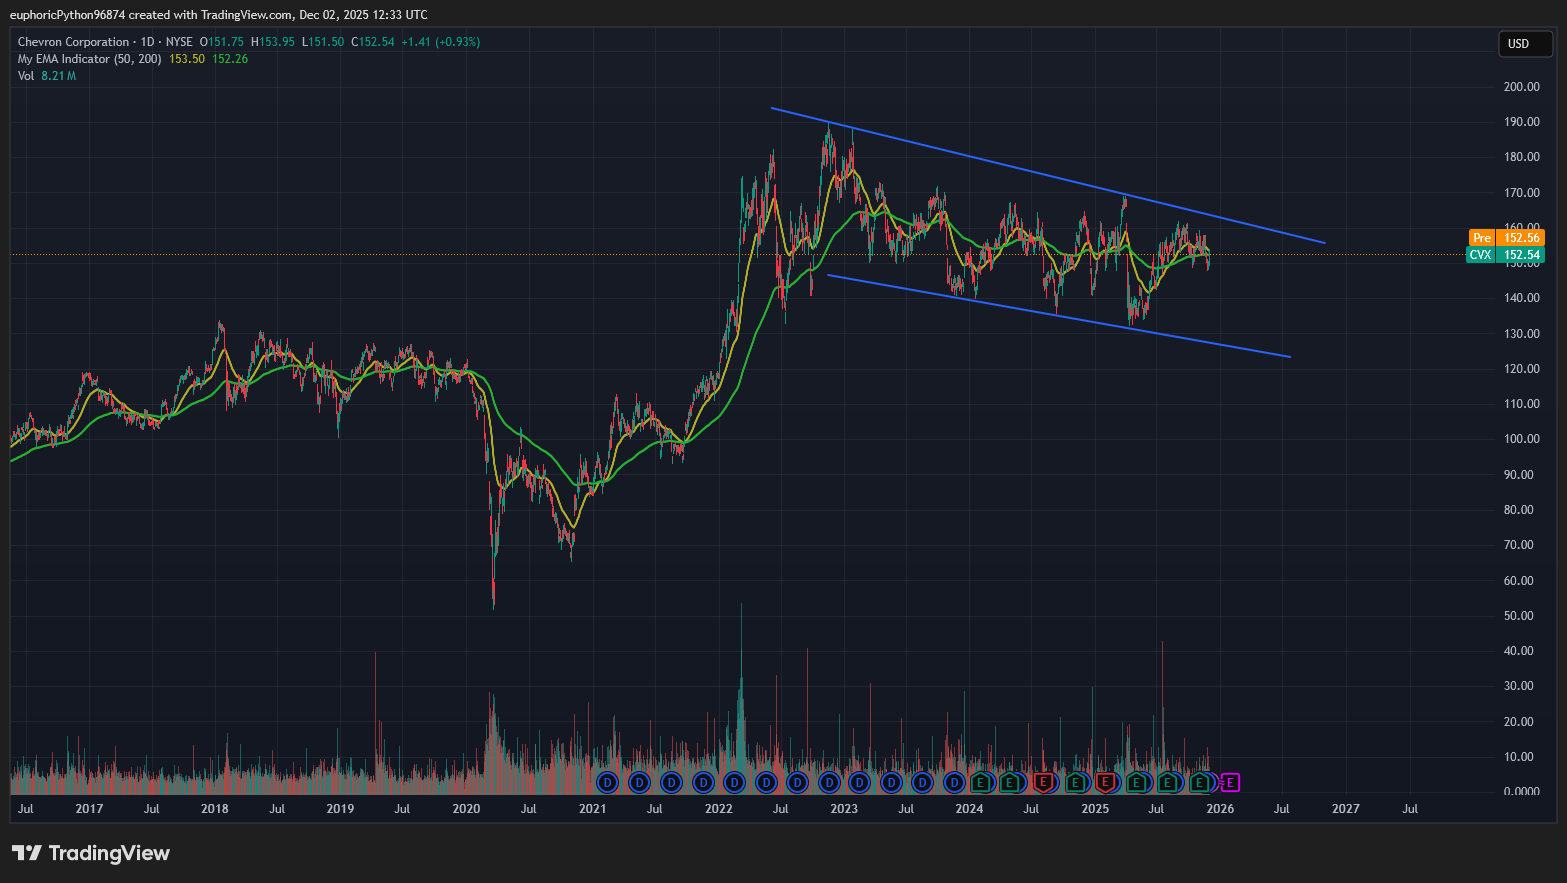Click the open price O151.75 in legend
Viewport: 1567px width, 883px height.
pos(222,42)
